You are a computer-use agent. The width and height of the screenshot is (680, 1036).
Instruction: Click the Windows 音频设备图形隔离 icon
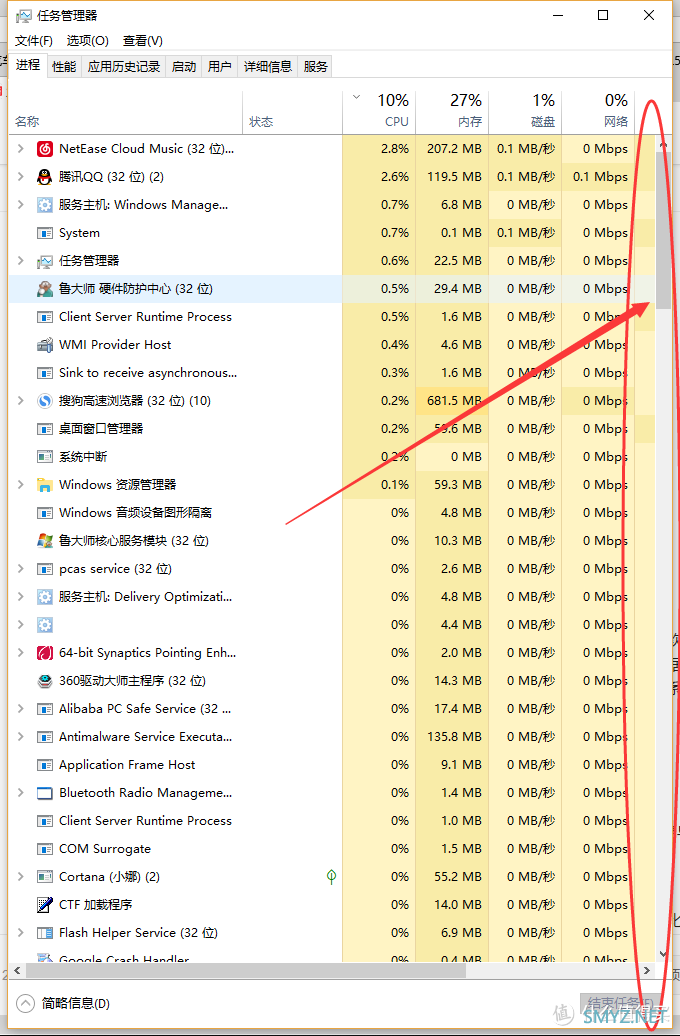click(44, 513)
